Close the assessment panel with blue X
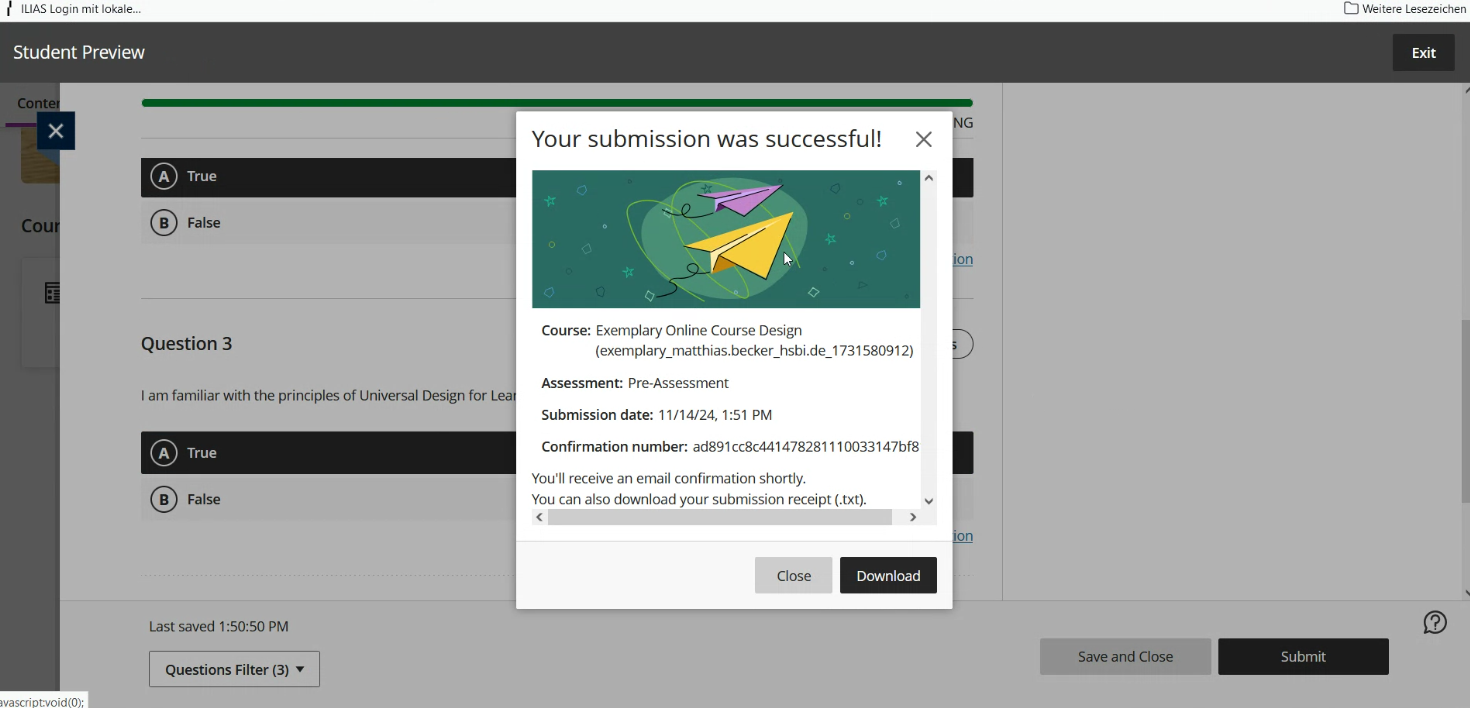This screenshot has width=1470, height=708. [x=56, y=131]
